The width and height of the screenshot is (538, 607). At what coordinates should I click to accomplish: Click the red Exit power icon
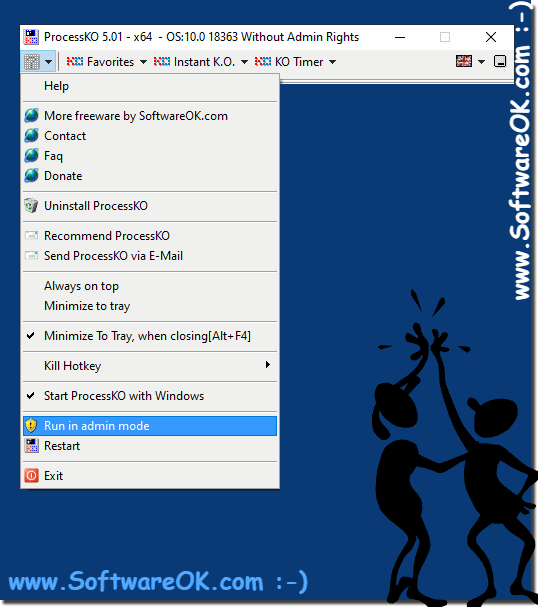31,475
